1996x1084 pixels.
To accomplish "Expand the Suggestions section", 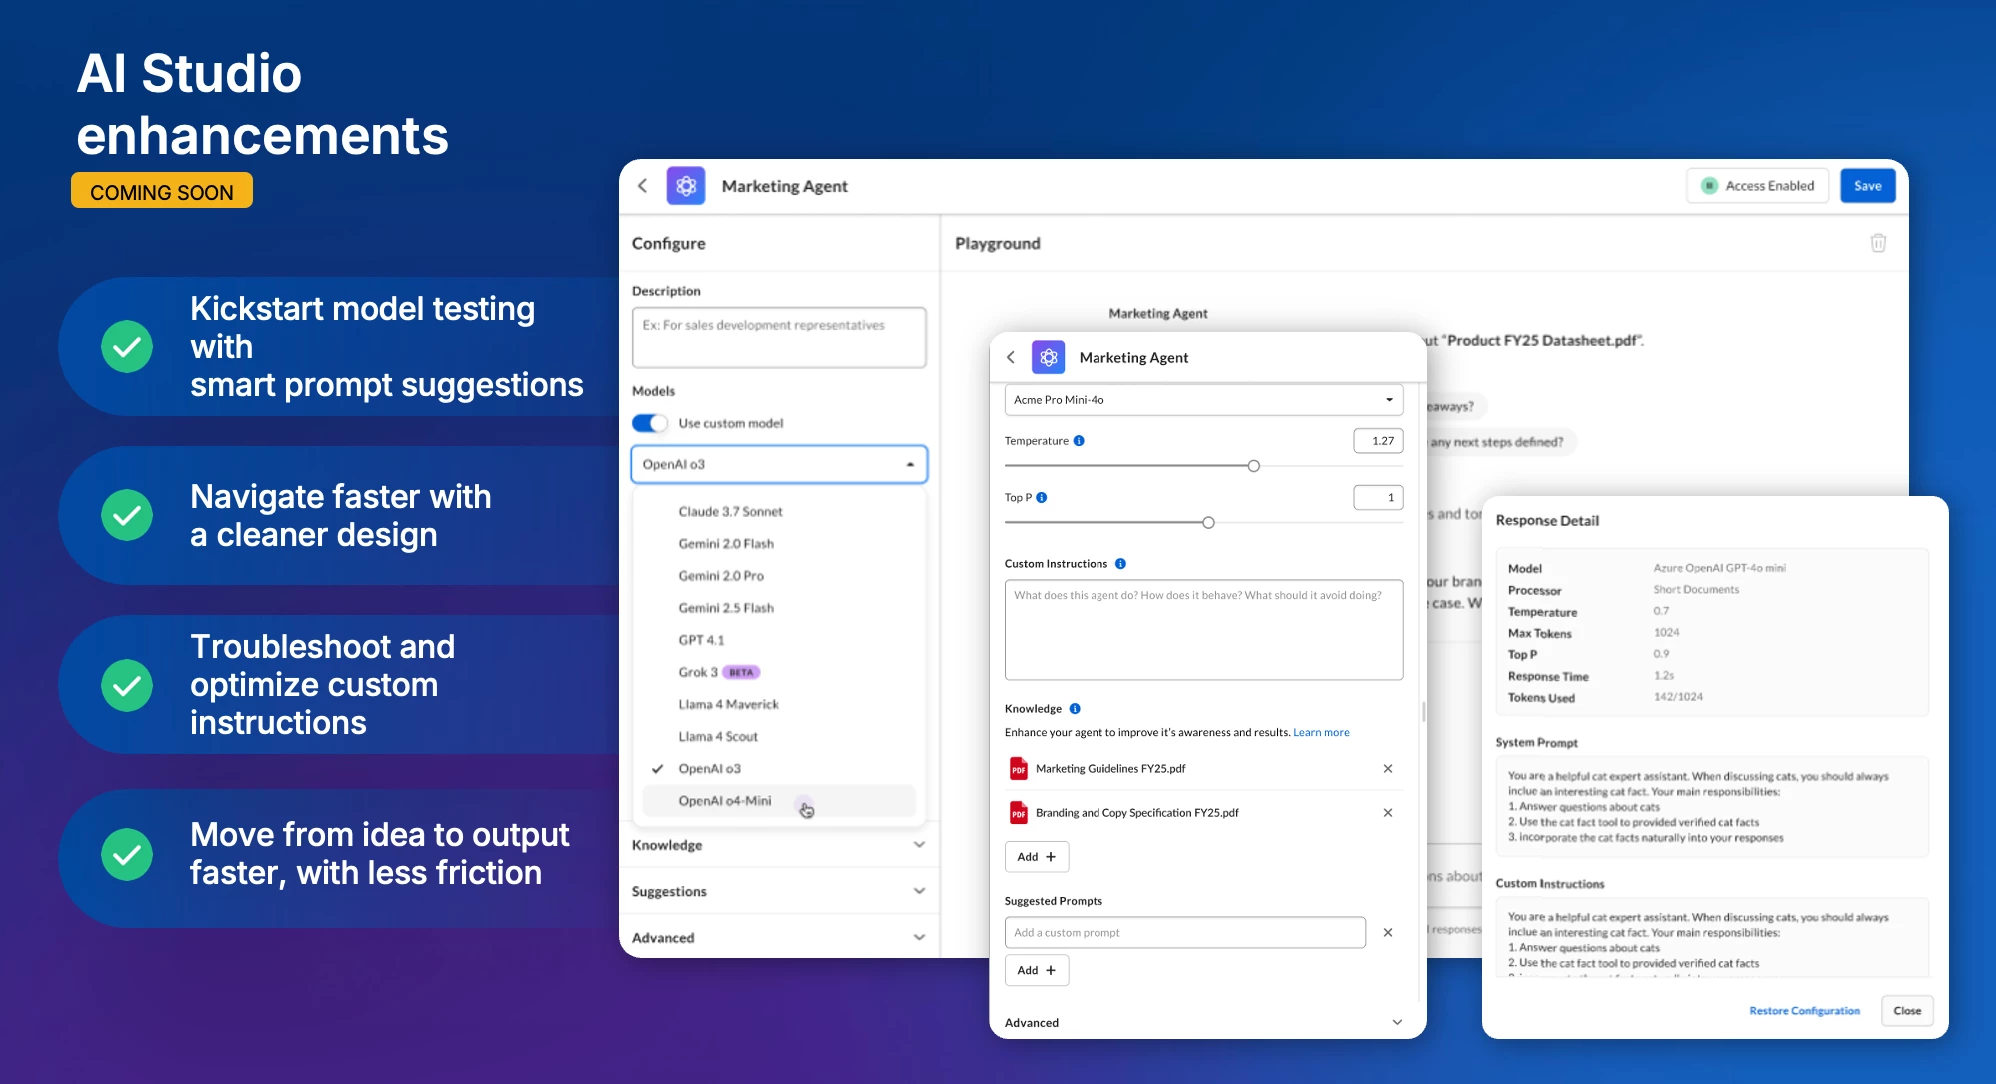I will pyautogui.click(x=778, y=891).
